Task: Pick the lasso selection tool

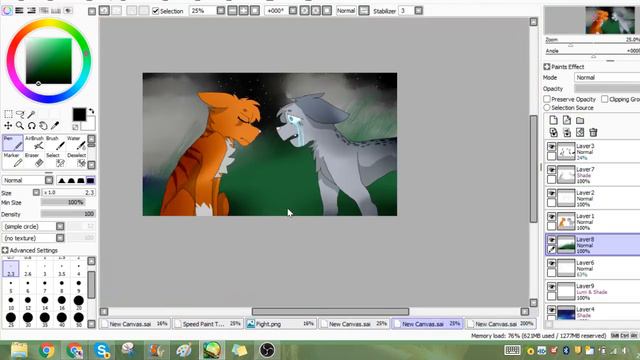Action: (20, 114)
